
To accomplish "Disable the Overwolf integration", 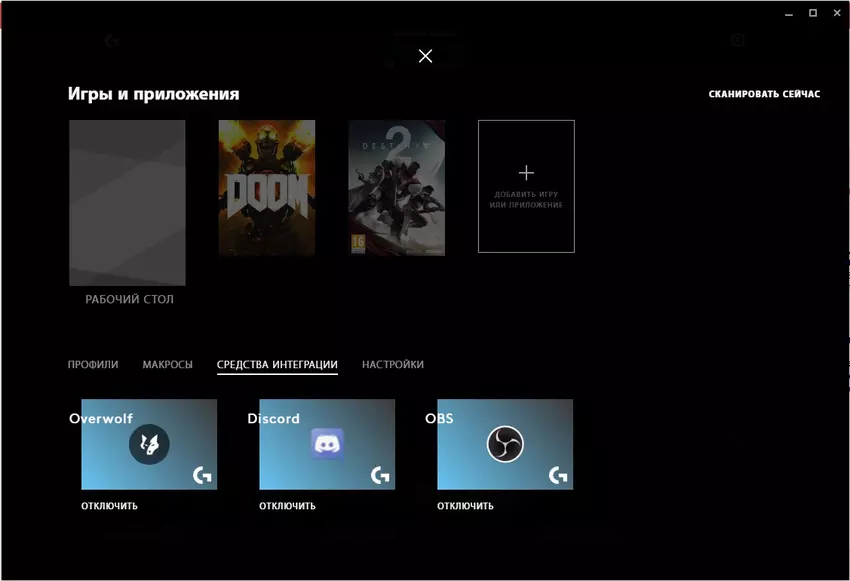I will click(x=109, y=506).
